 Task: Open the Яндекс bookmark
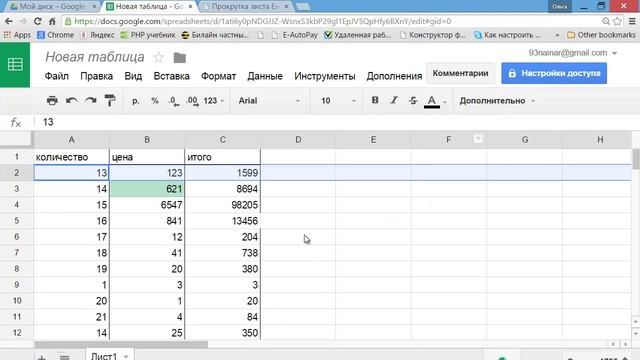pyautogui.click(x=97, y=35)
